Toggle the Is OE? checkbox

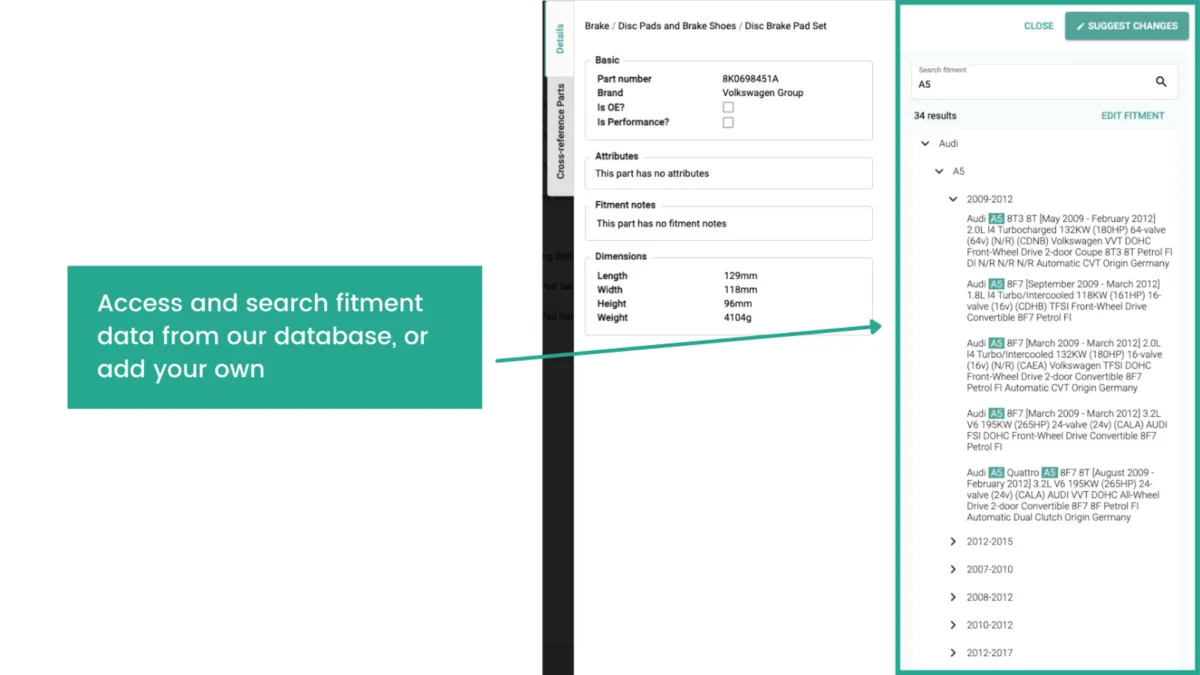(728, 107)
